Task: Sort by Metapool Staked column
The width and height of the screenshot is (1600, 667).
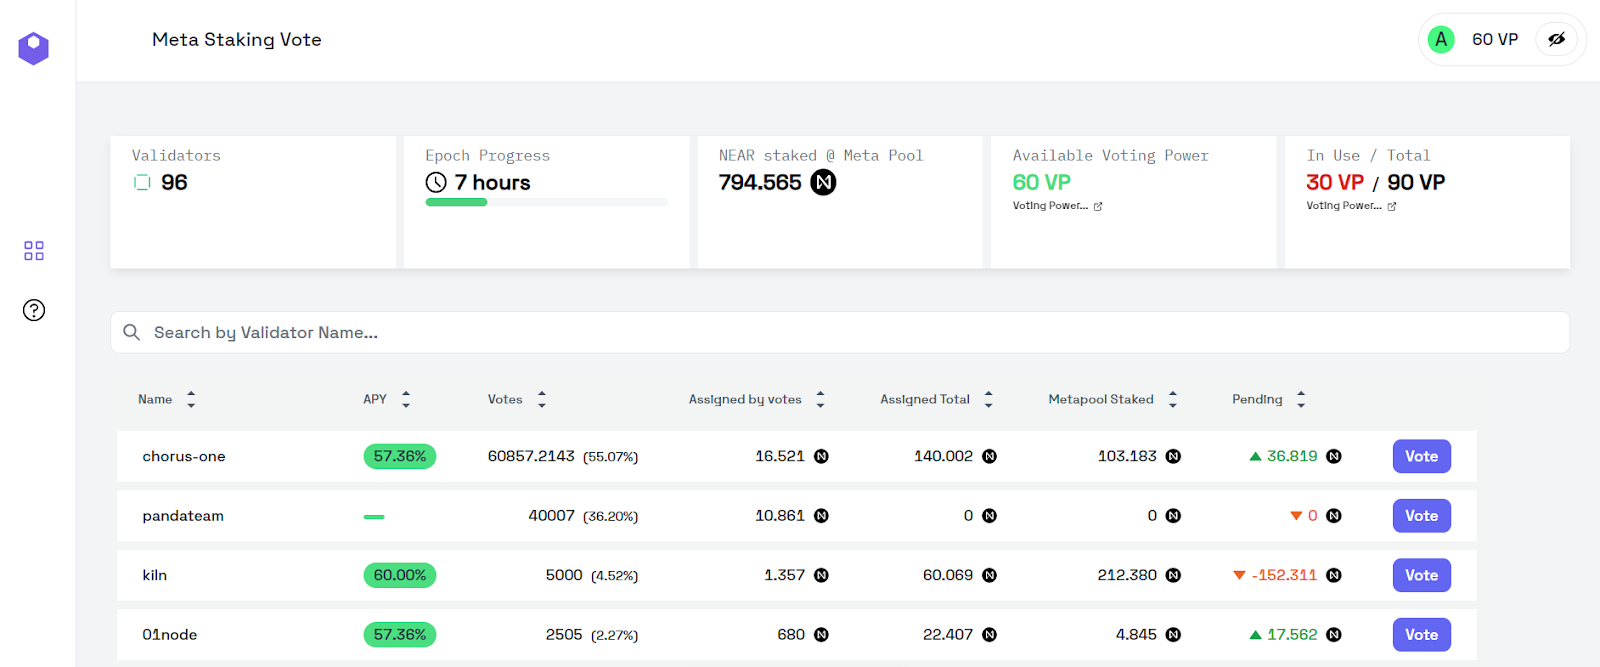Action: pyautogui.click(x=1173, y=400)
